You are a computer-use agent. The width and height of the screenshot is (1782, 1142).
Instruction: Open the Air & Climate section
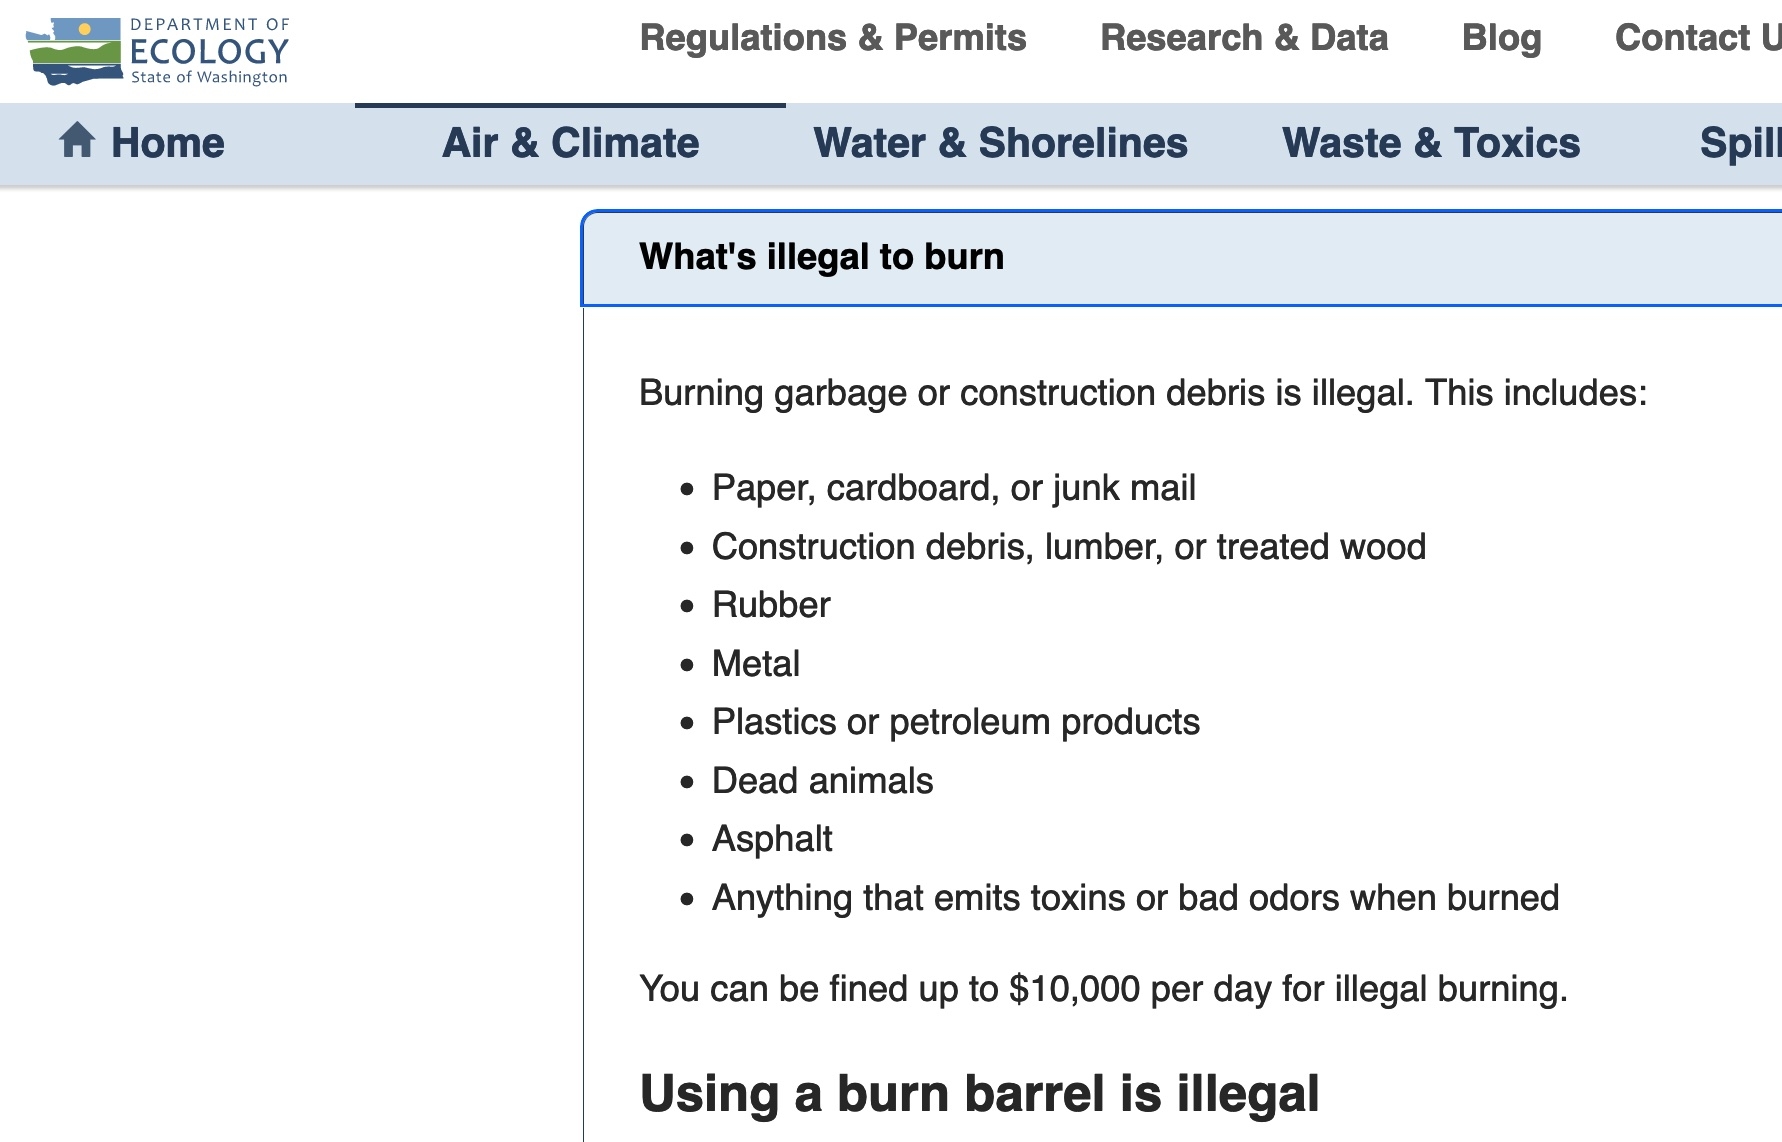570,143
